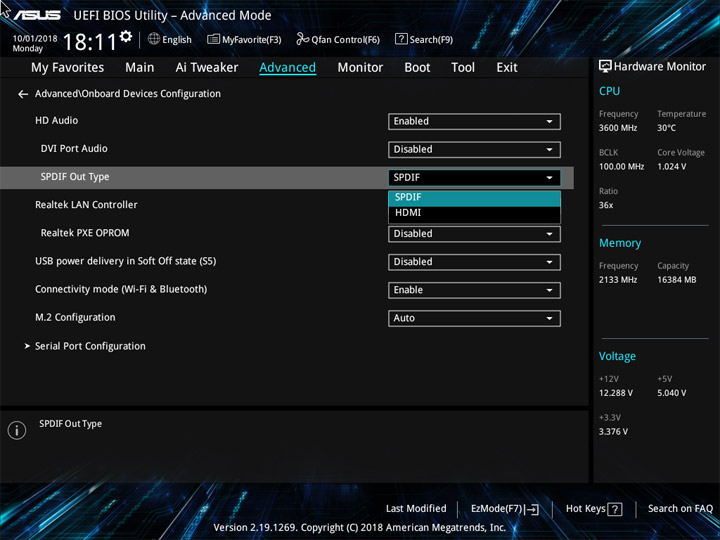Viewport: 720px width, 540px height.
Task: Switch to the Exit tab
Action: tap(507, 68)
